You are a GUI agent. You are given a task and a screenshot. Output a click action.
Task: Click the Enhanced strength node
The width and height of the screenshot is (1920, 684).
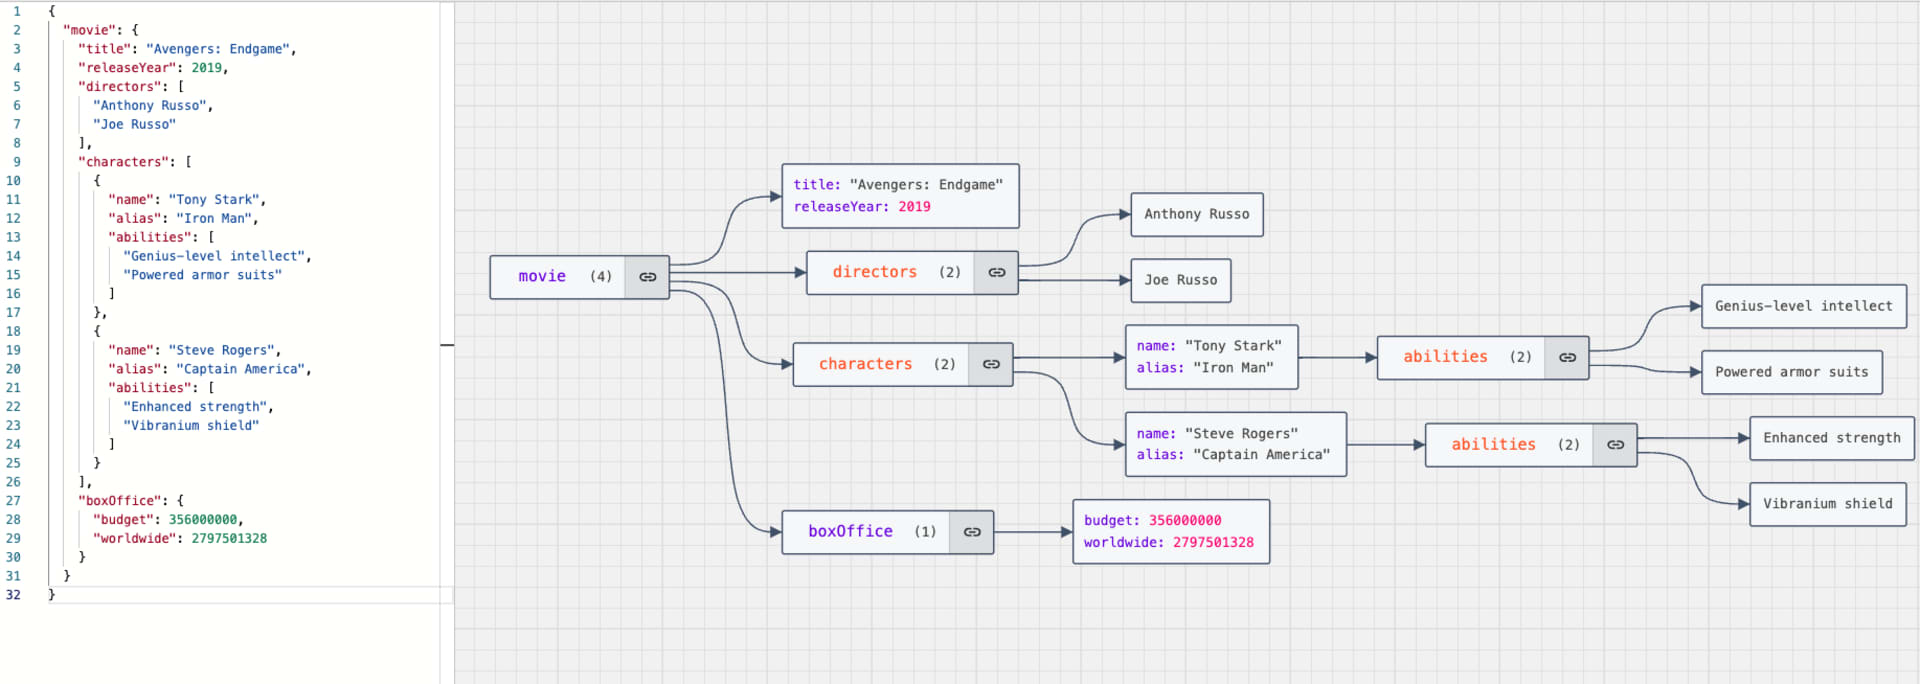coord(1832,438)
